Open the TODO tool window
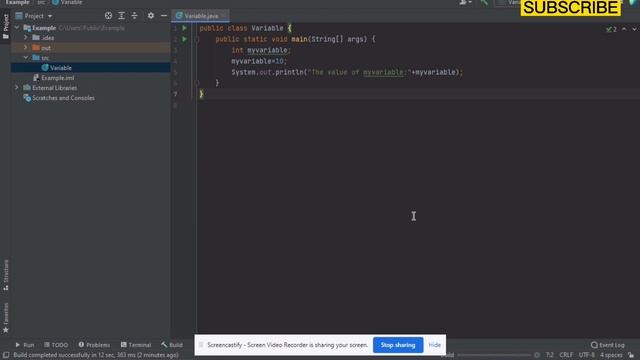640x360 pixels. click(x=56, y=345)
